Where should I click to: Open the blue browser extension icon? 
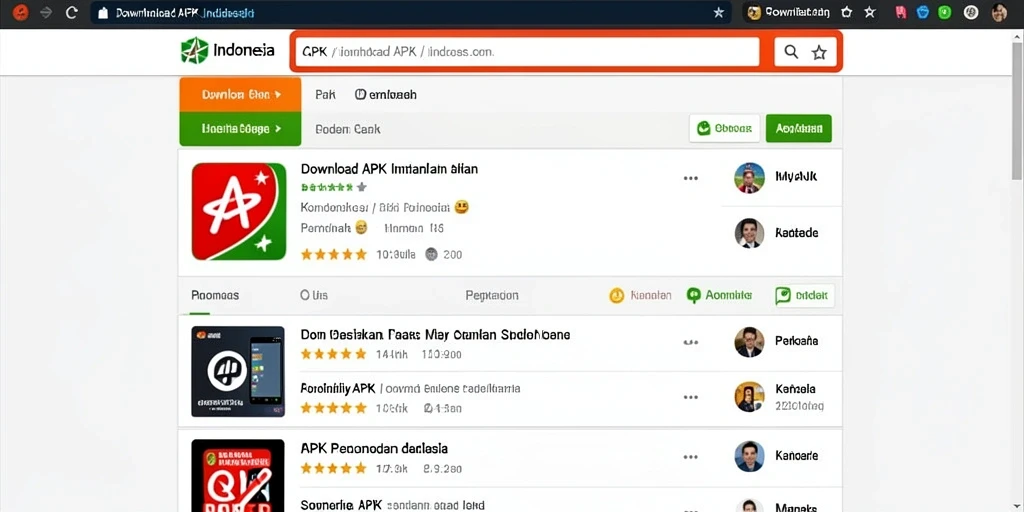pyautogui.click(x=922, y=12)
